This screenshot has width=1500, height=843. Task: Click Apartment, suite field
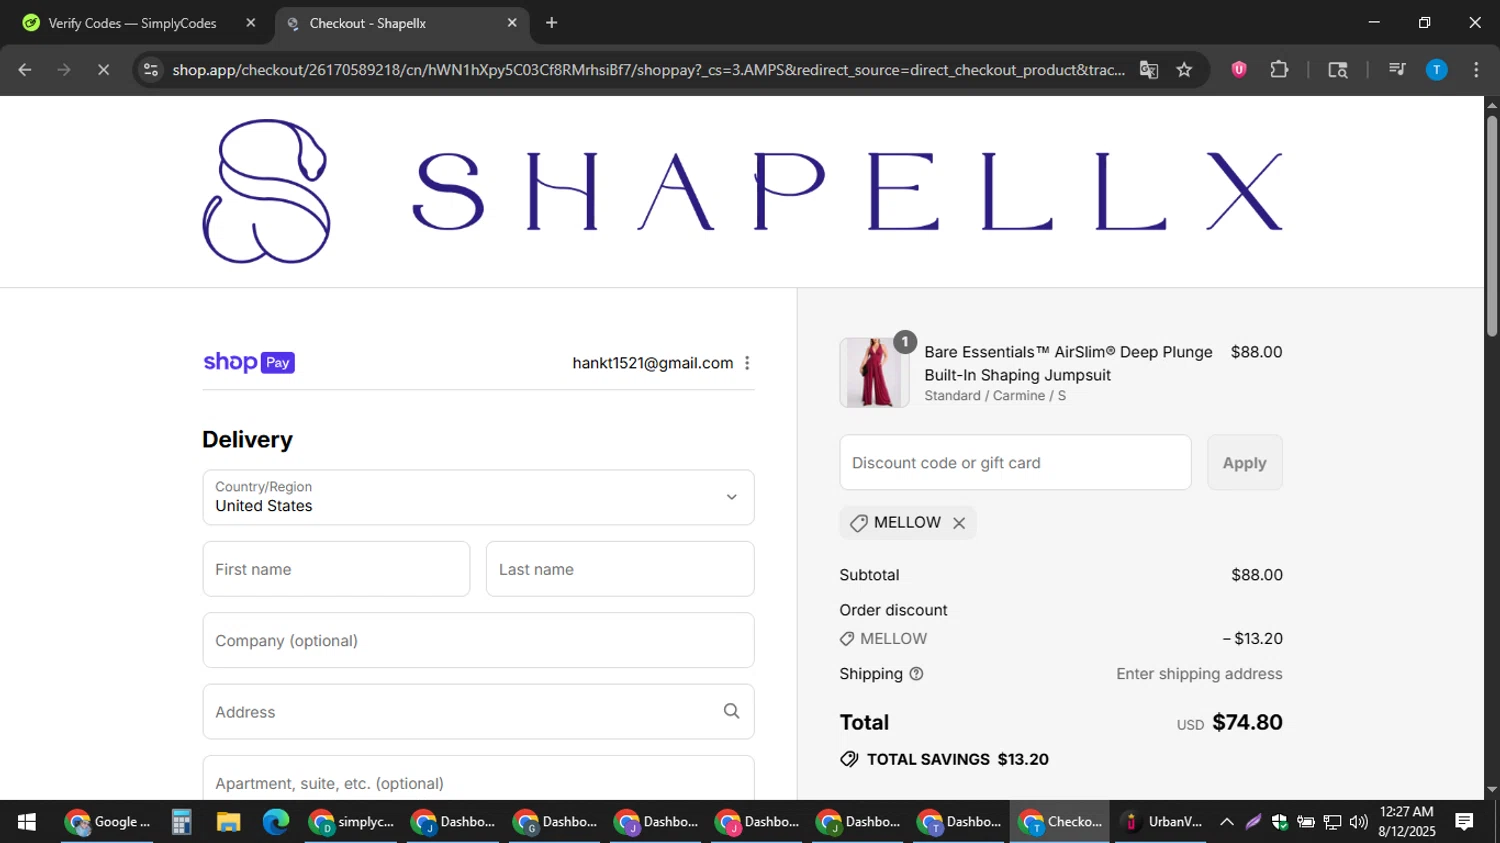(x=478, y=778)
